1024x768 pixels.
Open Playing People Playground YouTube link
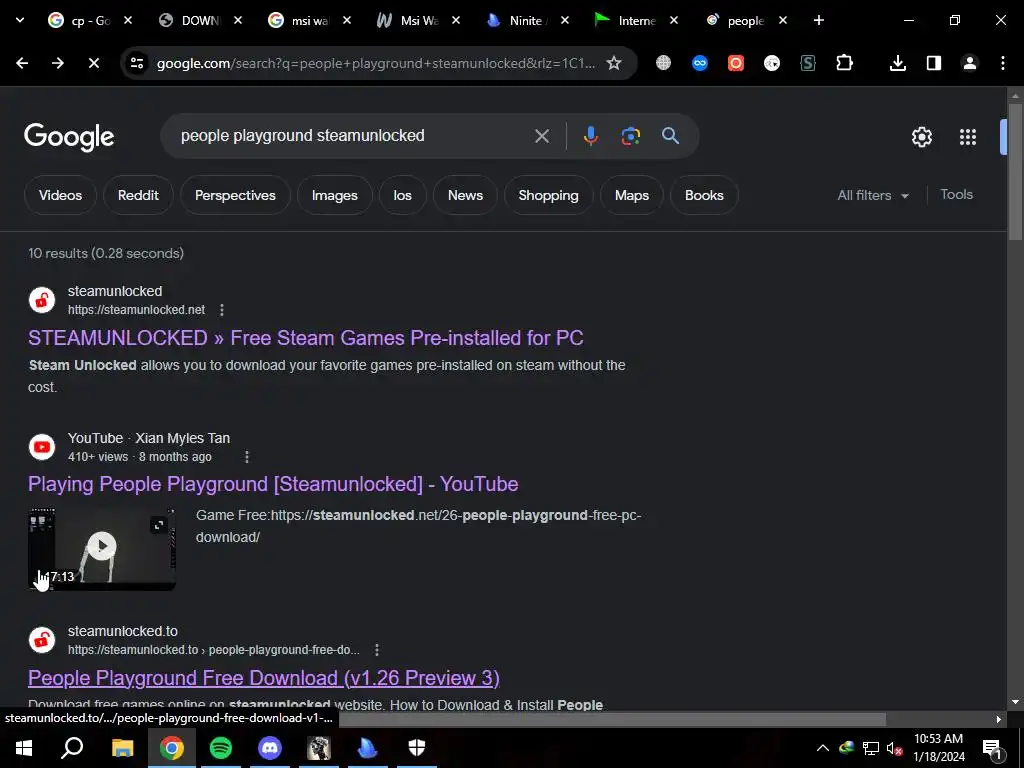coord(273,484)
